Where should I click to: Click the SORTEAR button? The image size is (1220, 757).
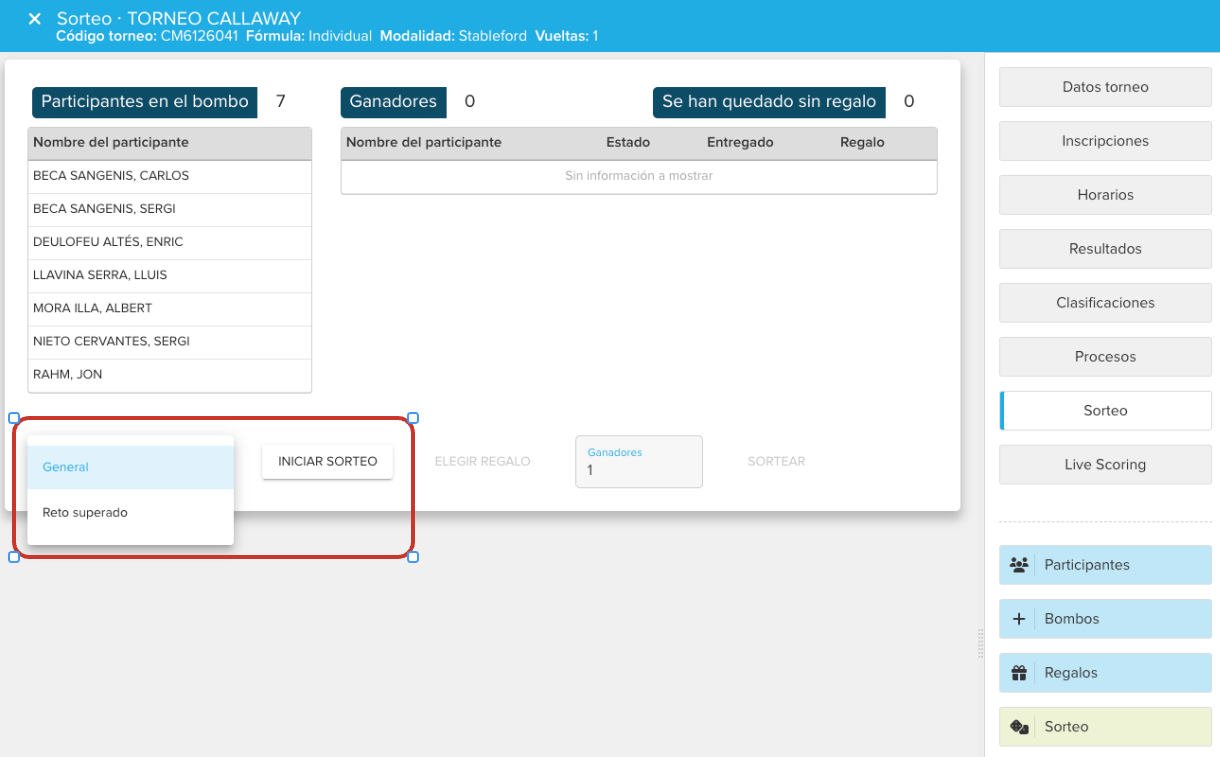click(x=776, y=462)
